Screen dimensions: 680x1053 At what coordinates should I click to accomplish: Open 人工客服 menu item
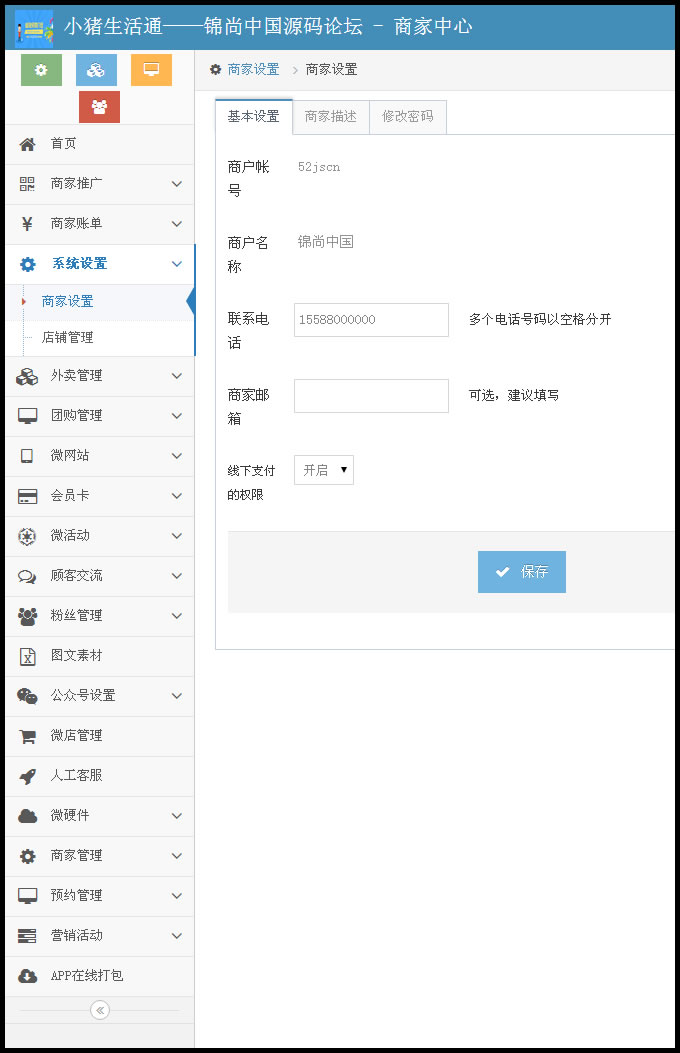pyautogui.click(x=100, y=776)
